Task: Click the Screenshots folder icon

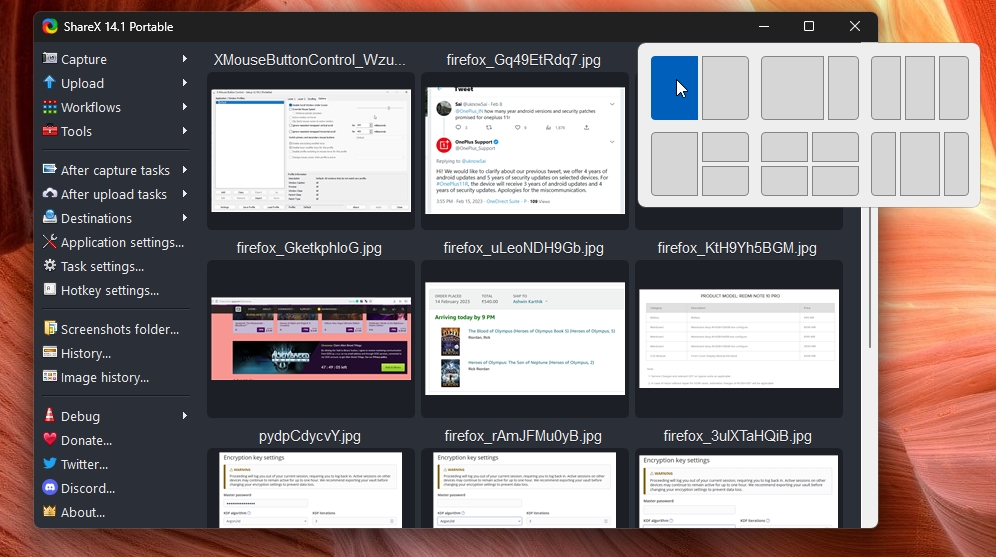Action: tap(50, 328)
